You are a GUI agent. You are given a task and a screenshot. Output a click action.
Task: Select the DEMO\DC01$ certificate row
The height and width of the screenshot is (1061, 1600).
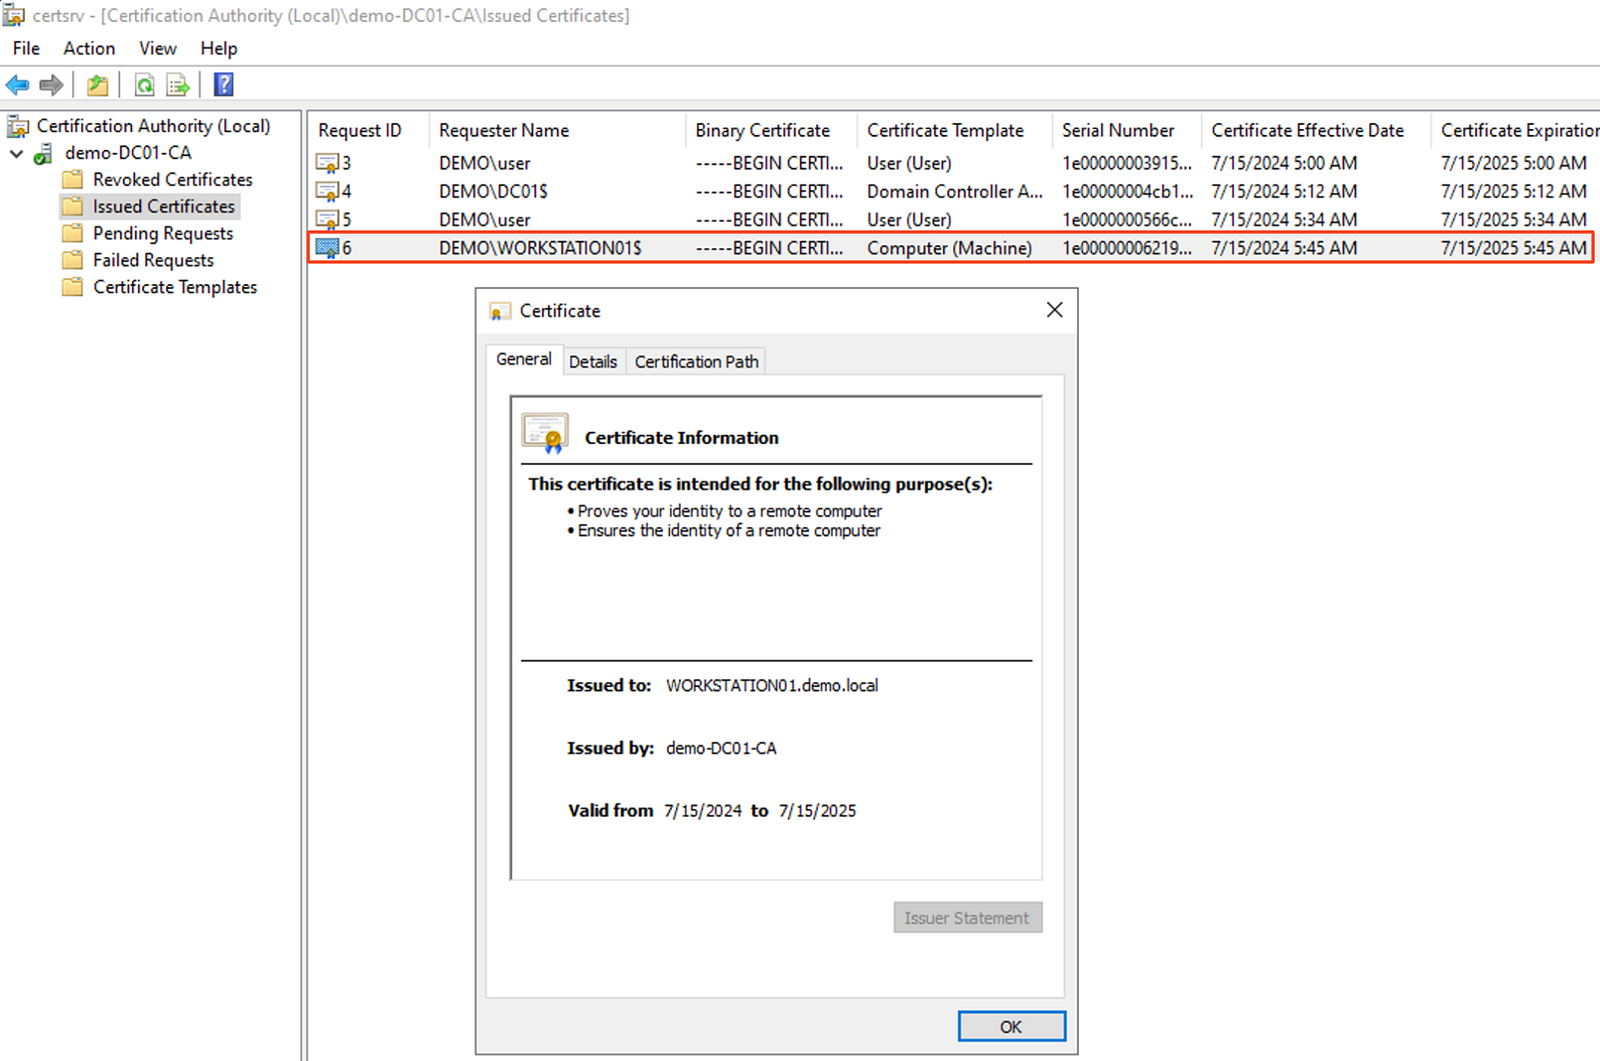click(493, 191)
